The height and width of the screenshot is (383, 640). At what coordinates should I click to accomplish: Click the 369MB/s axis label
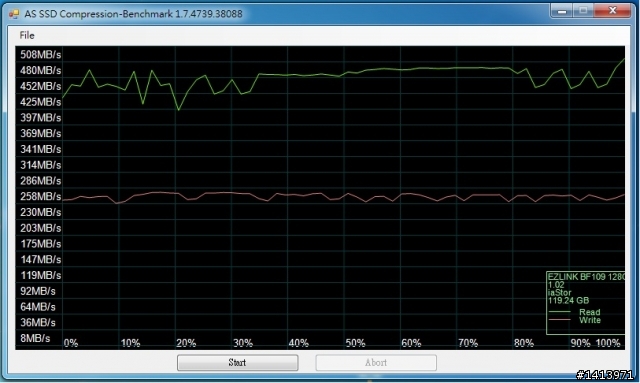(40, 134)
